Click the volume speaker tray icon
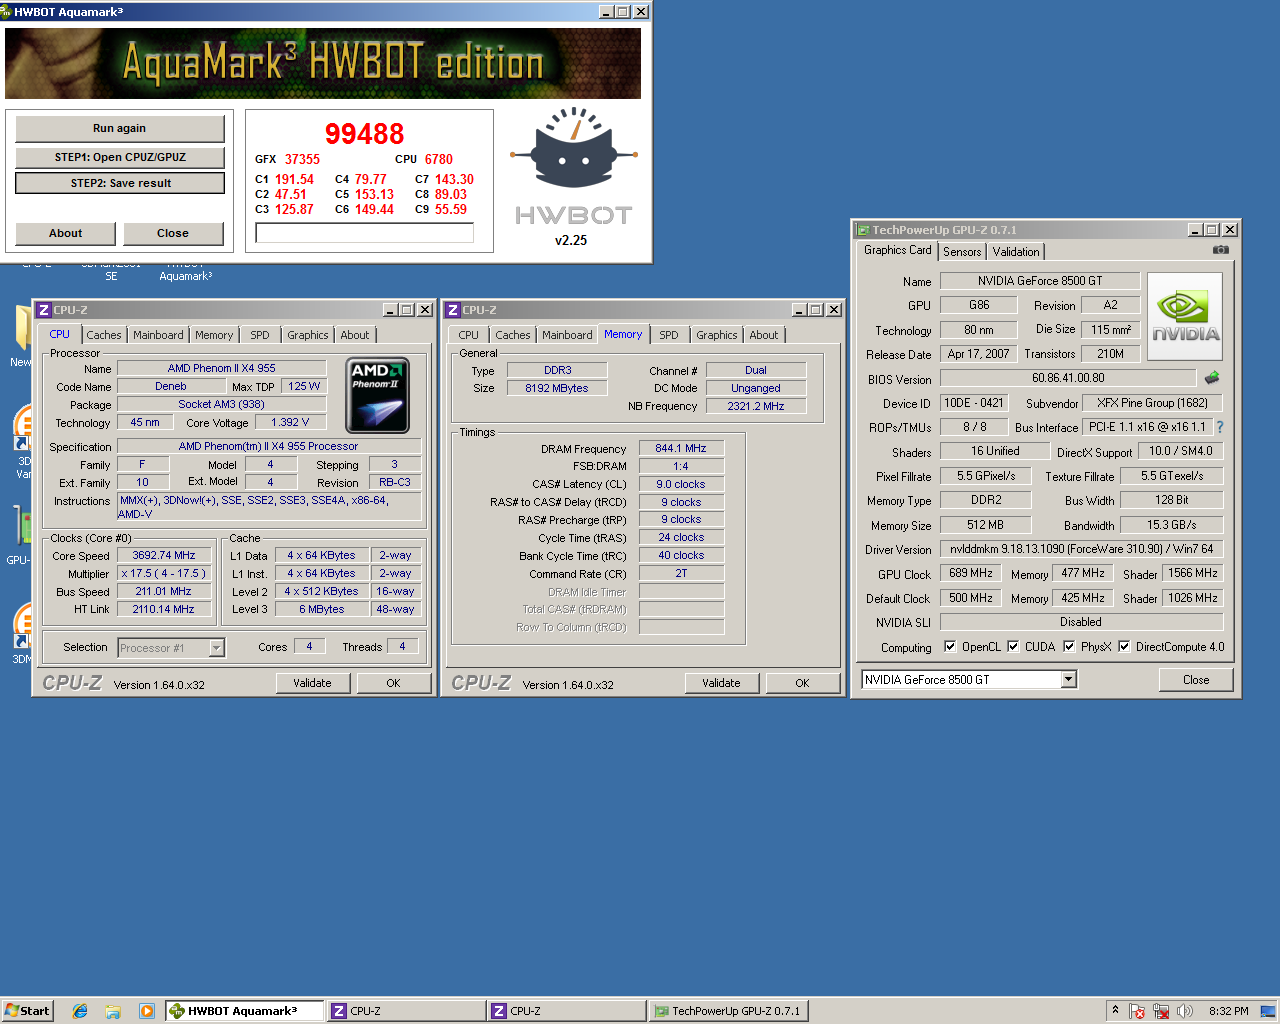The image size is (1280, 1024). point(1185,1011)
